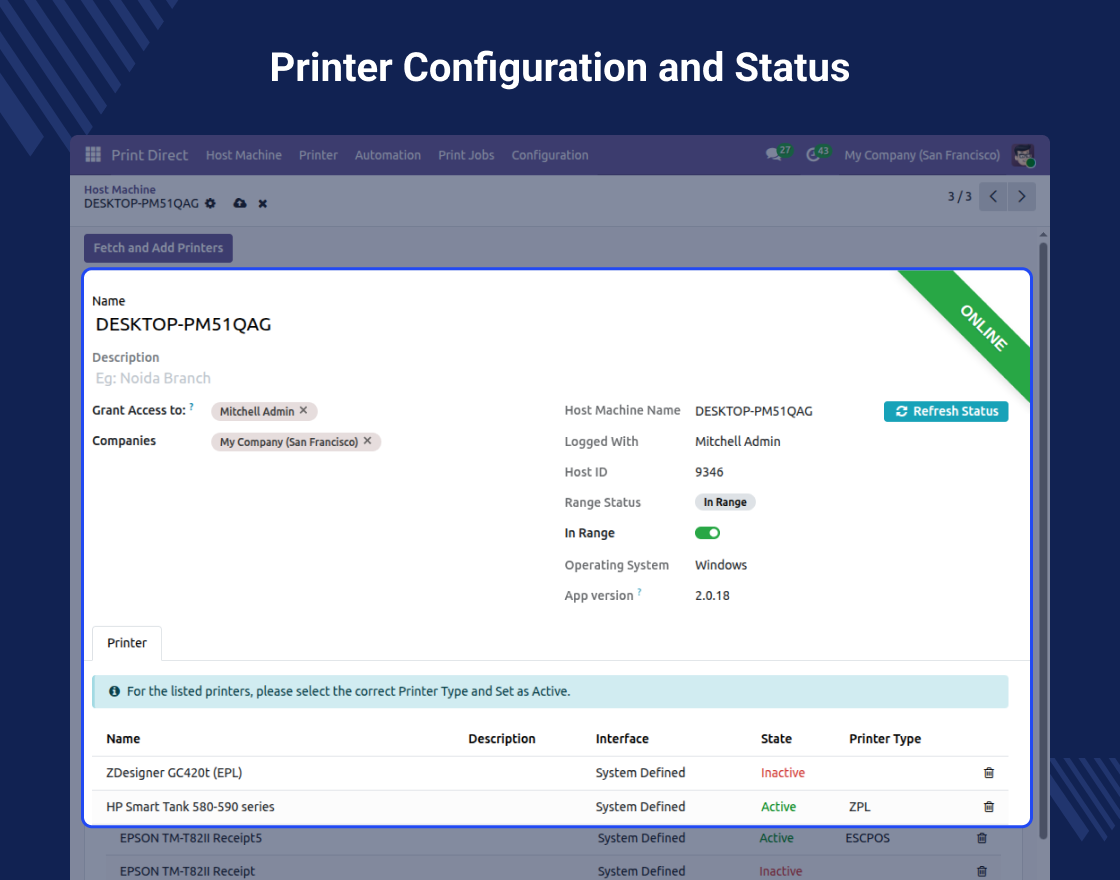Open the Print Jobs menu

466,155
